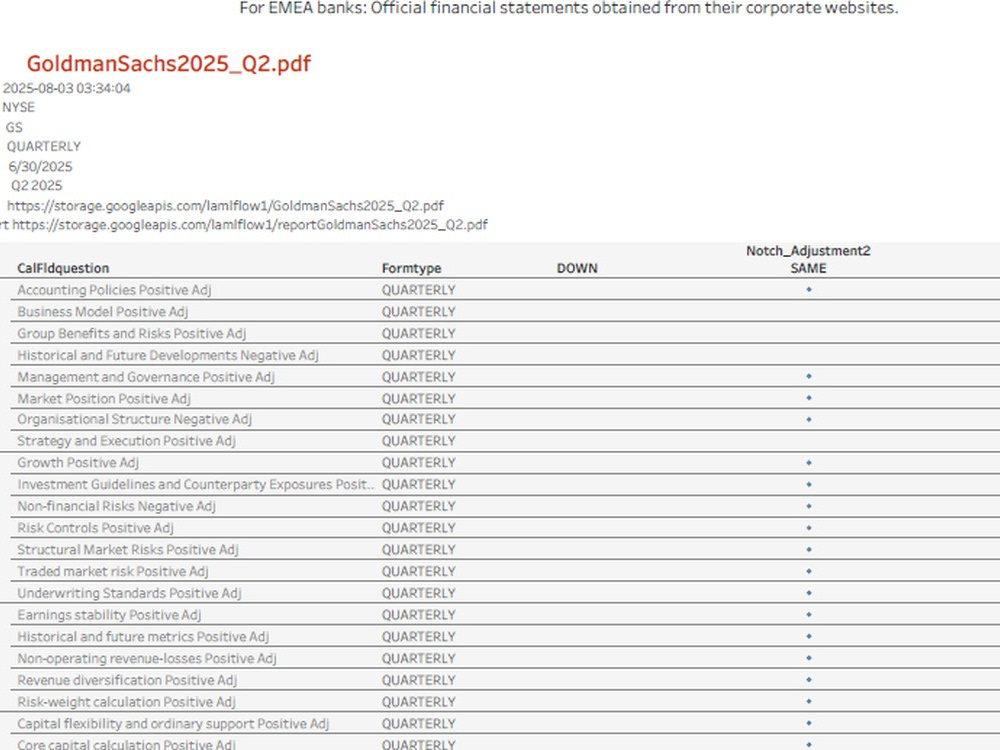Viewport: 1000px width, 750px height.
Task: Select Traded market risk Positive Adj label
Action: tap(113, 571)
